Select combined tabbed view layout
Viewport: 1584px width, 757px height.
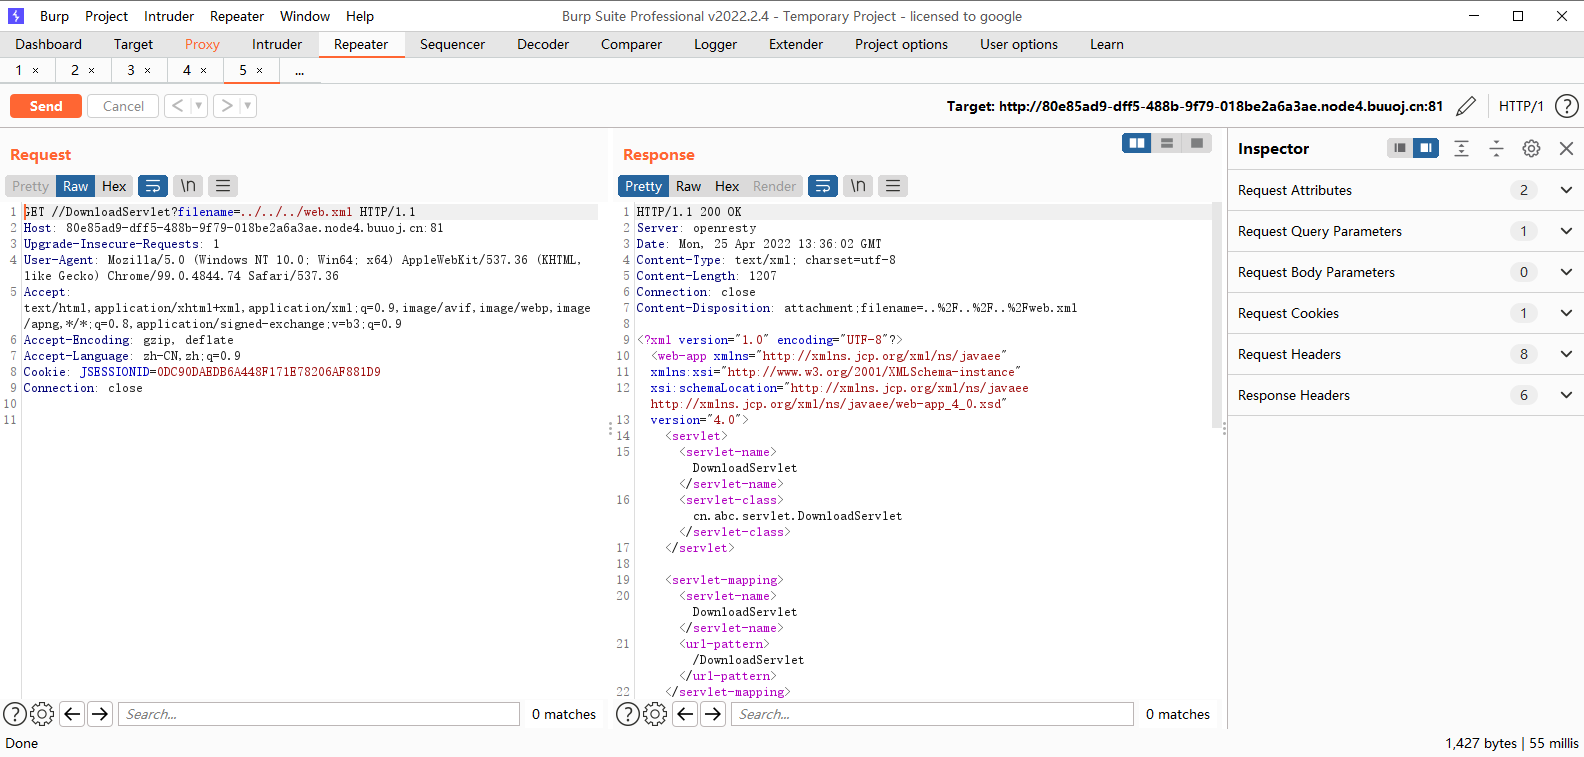pyautogui.click(x=1197, y=143)
